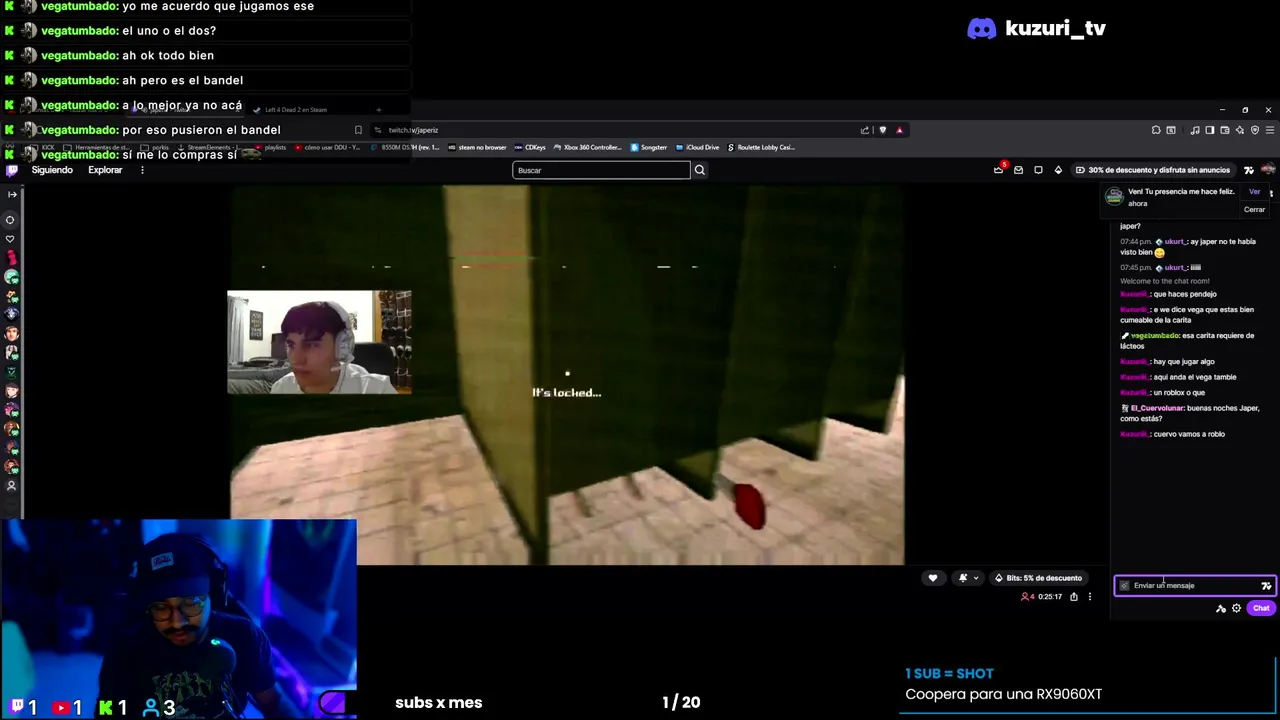Click 30% de descuento ad-free offer
Image resolution: width=1280 pixels, height=720 pixels.
tap(1153, 170)
